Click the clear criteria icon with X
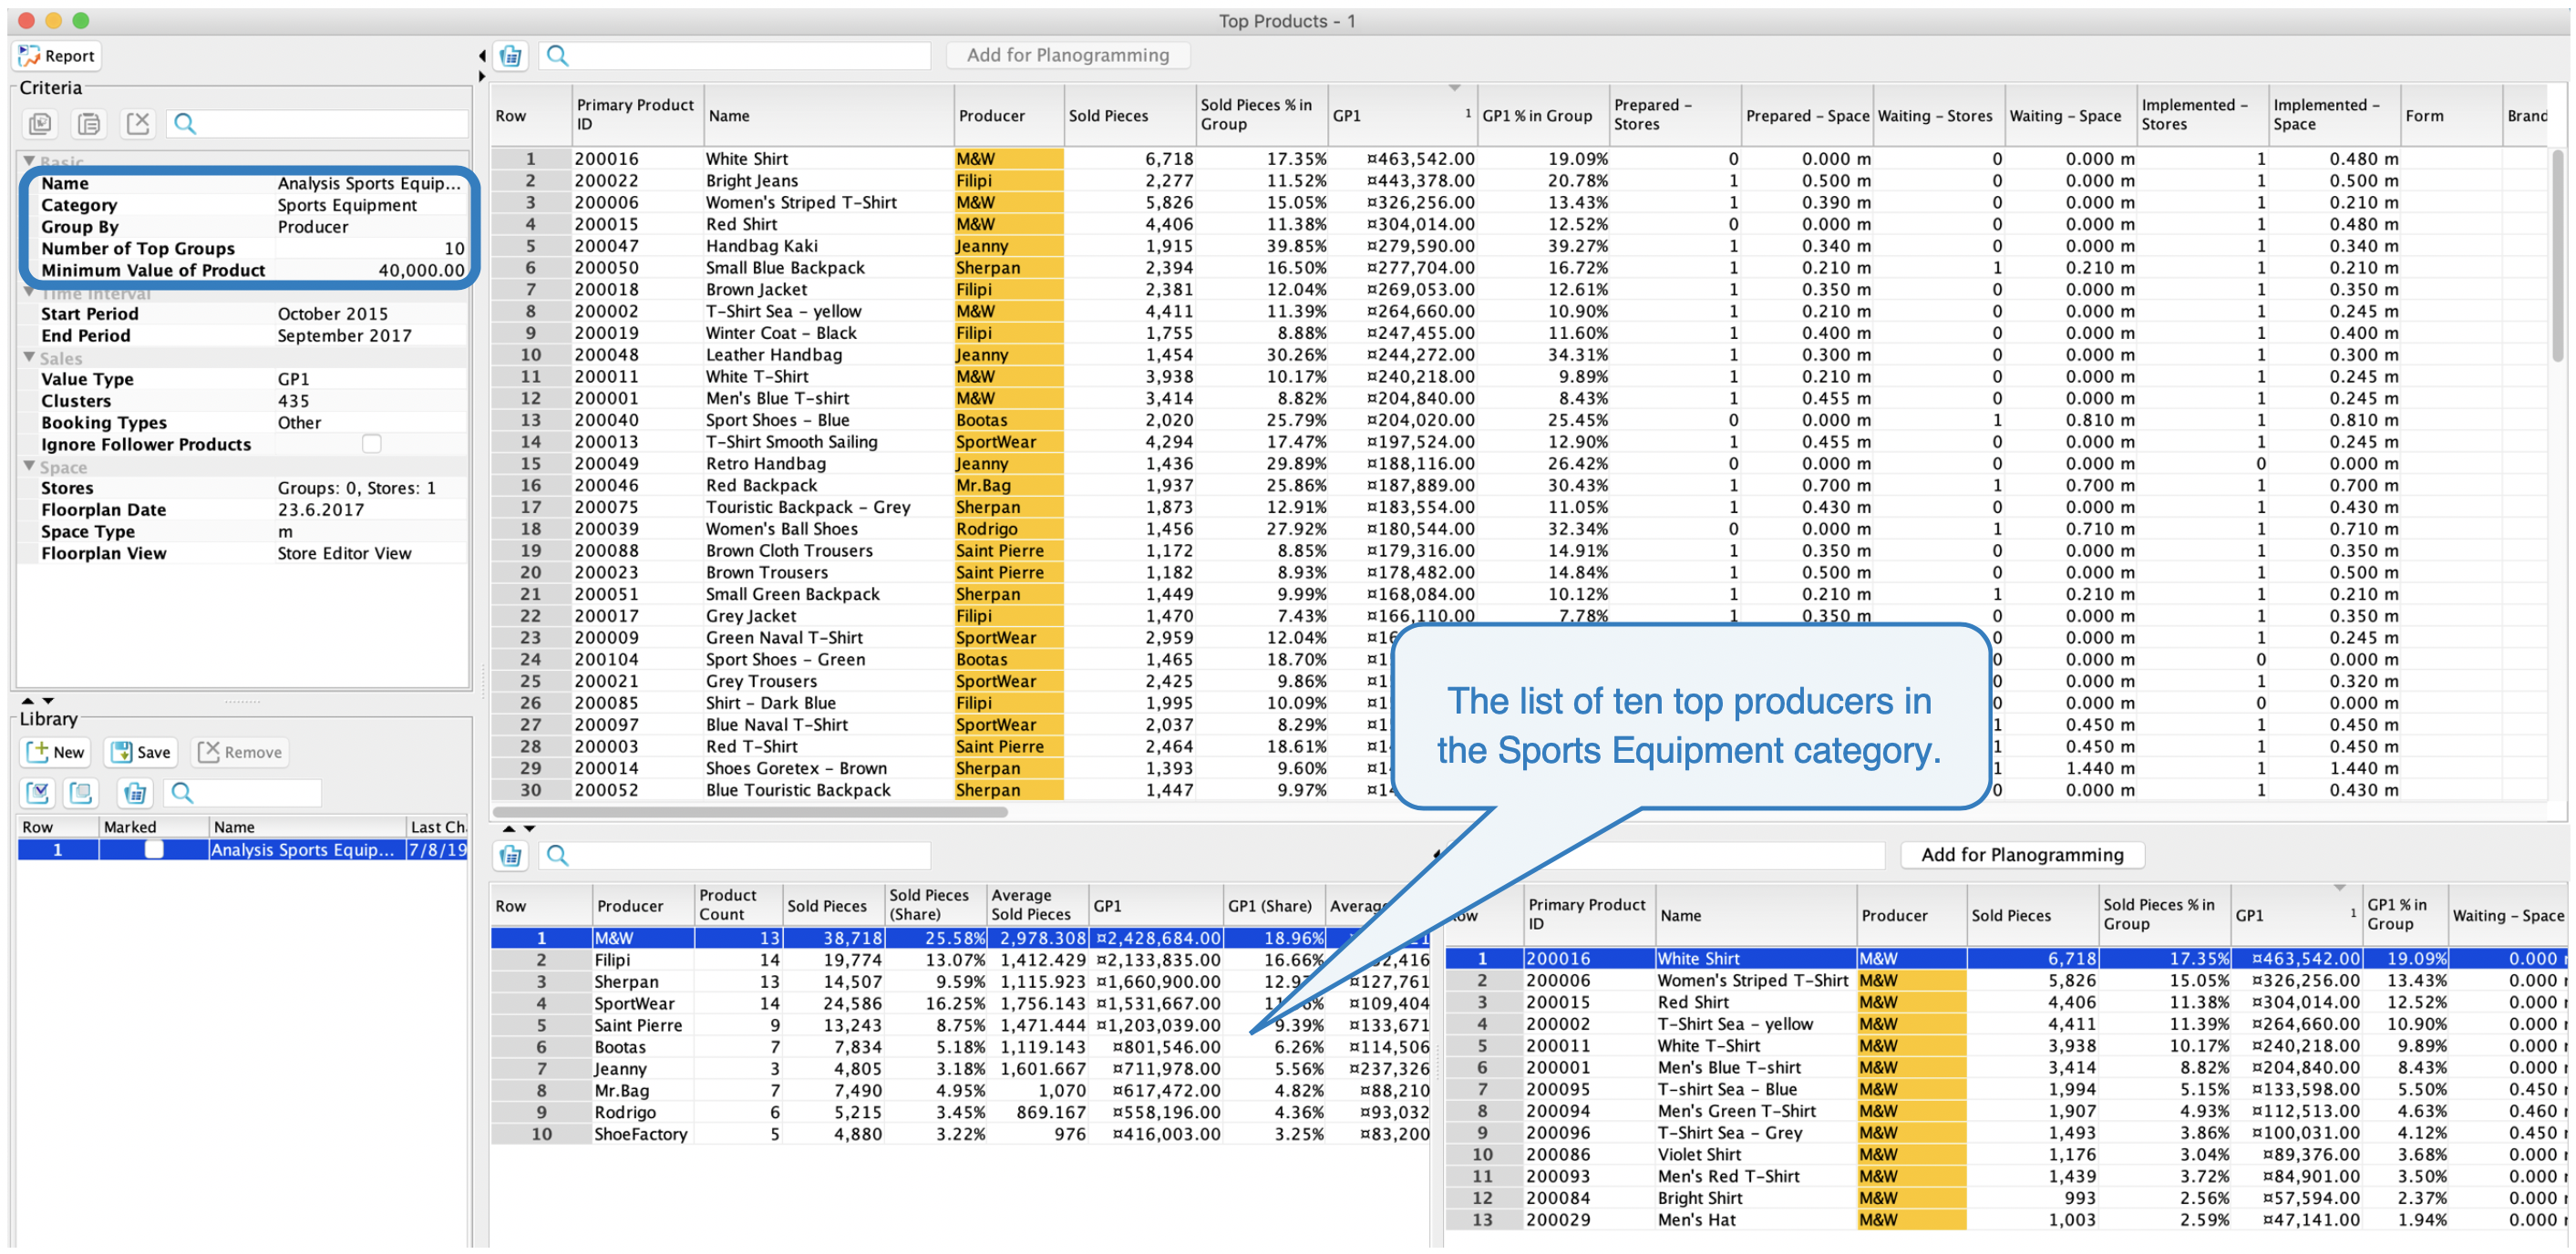 pos(138,124)
